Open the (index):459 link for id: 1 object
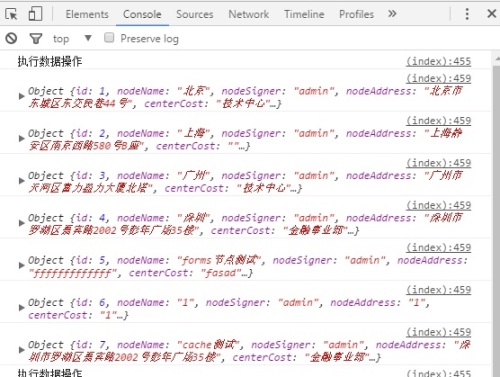The image size is (500, 377). pos(438,78)
